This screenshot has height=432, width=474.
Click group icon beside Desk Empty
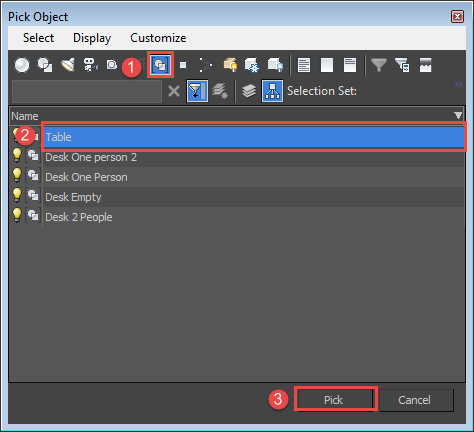click(x=33, y=196)
